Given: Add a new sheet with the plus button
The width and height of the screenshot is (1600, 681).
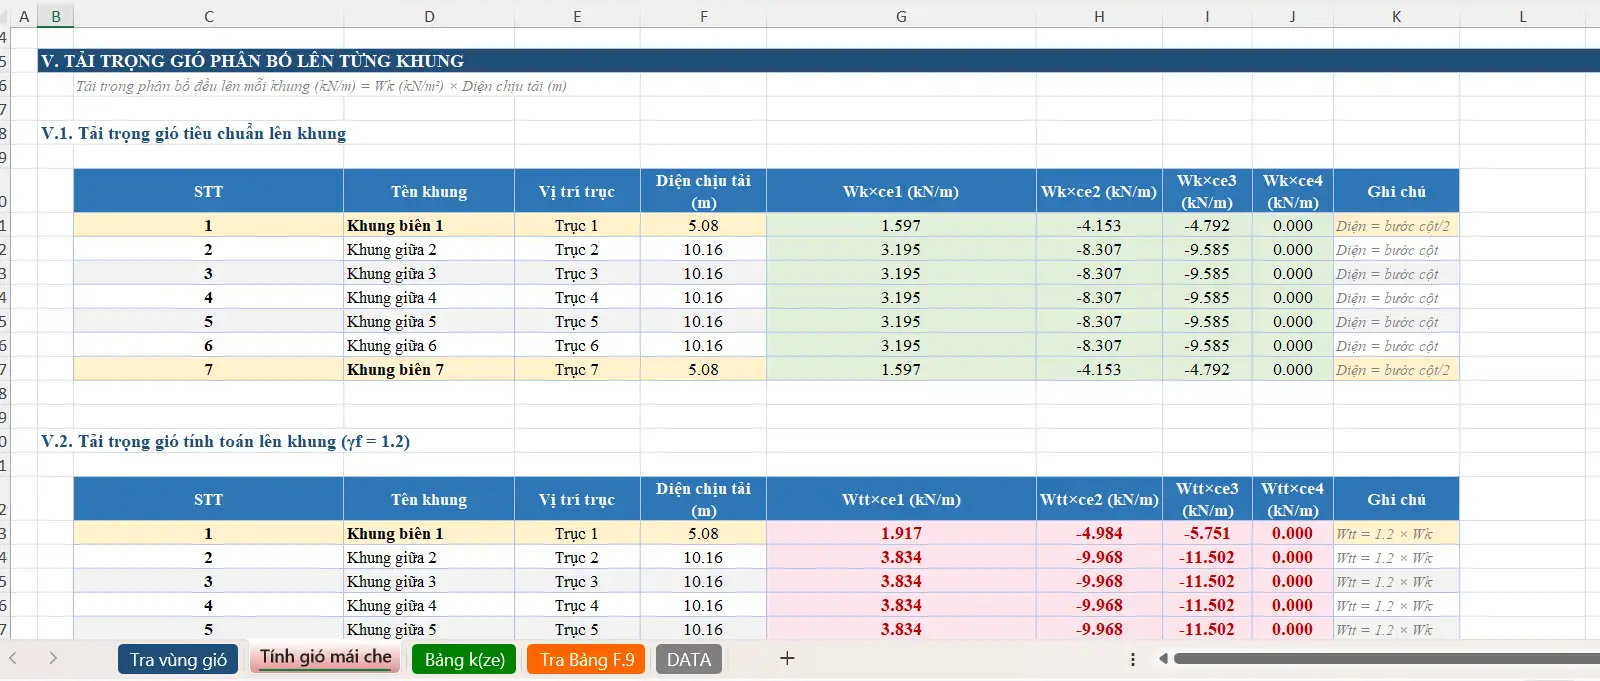Looking at the screenshot, I should [x=787, y=658].
